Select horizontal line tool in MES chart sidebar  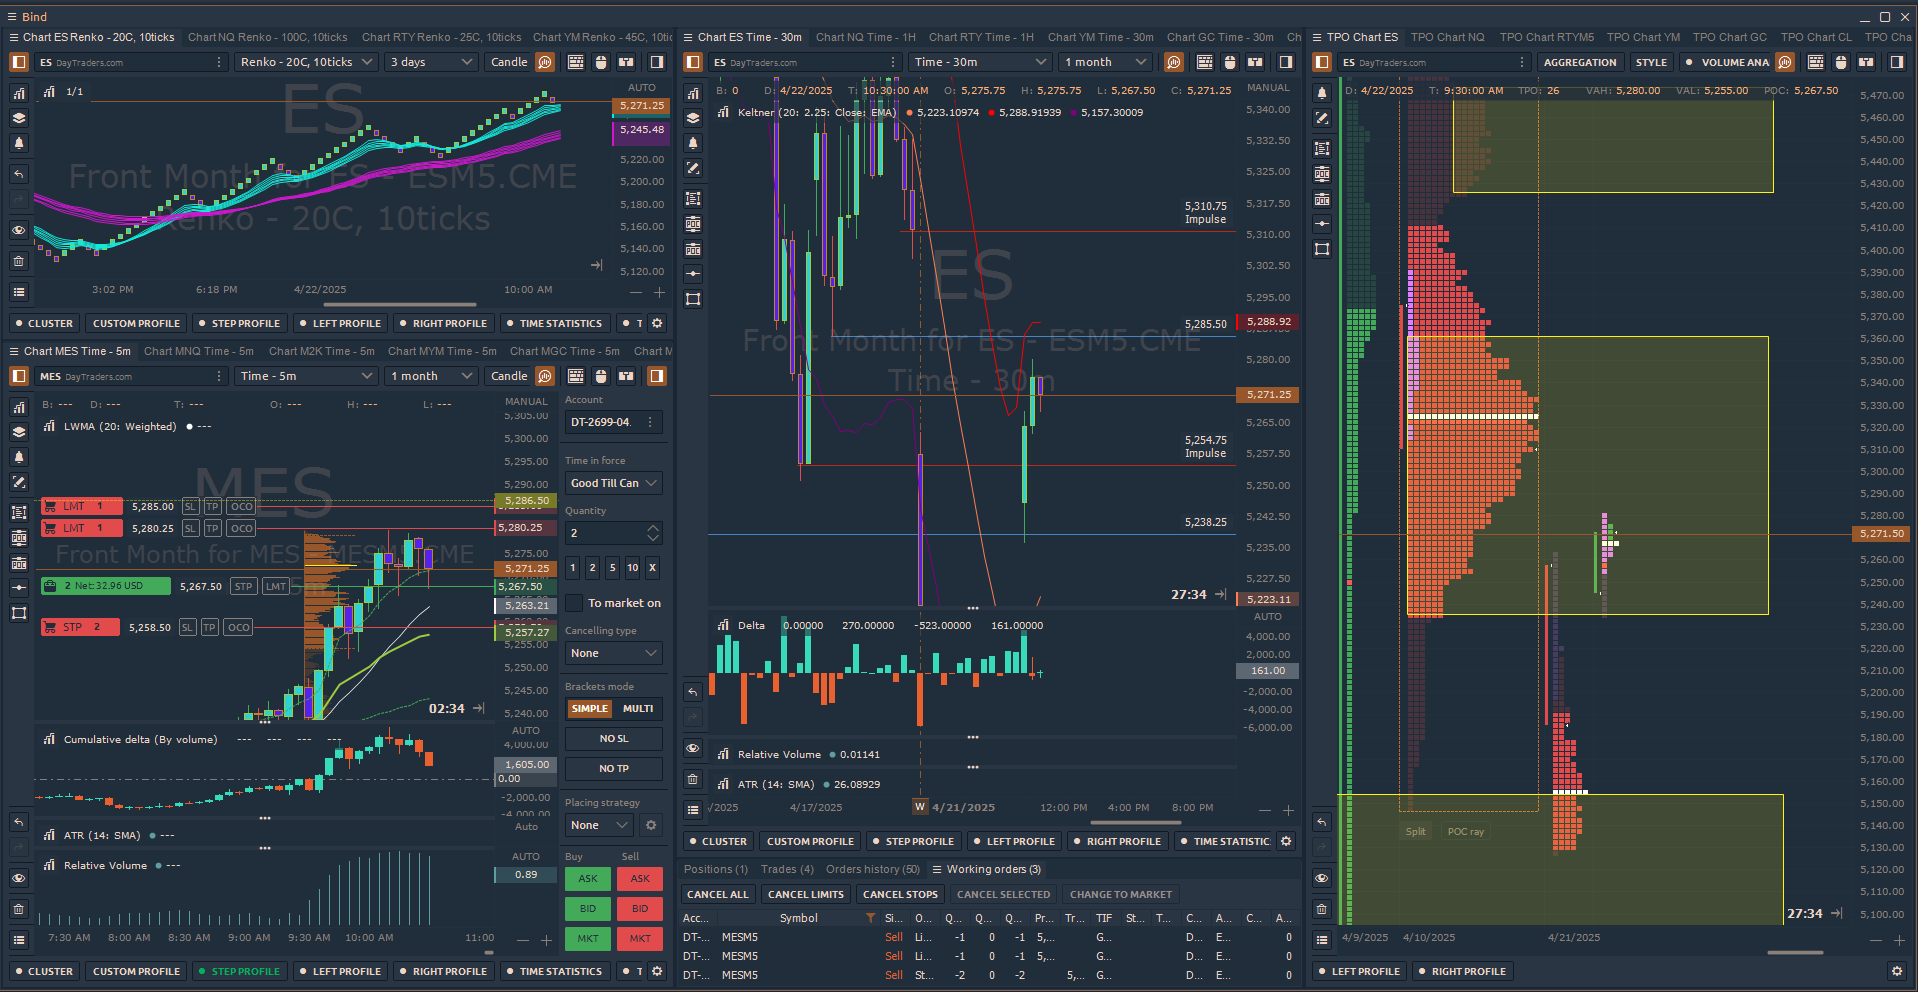click(19, 588)
